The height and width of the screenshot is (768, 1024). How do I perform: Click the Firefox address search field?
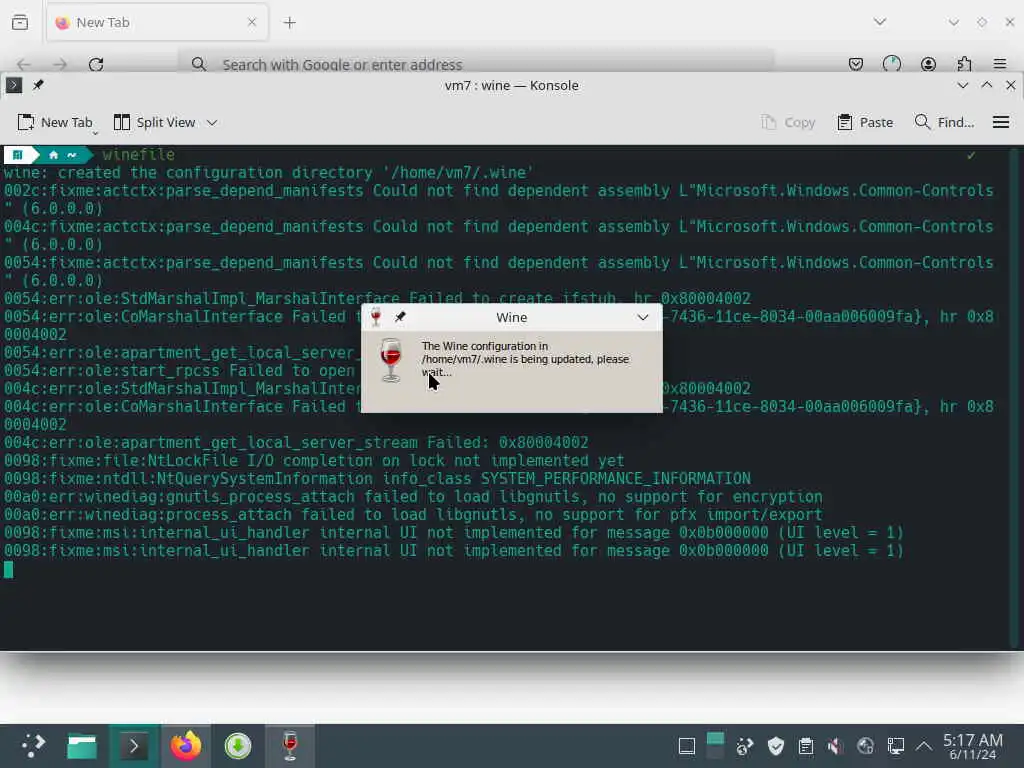476,64
